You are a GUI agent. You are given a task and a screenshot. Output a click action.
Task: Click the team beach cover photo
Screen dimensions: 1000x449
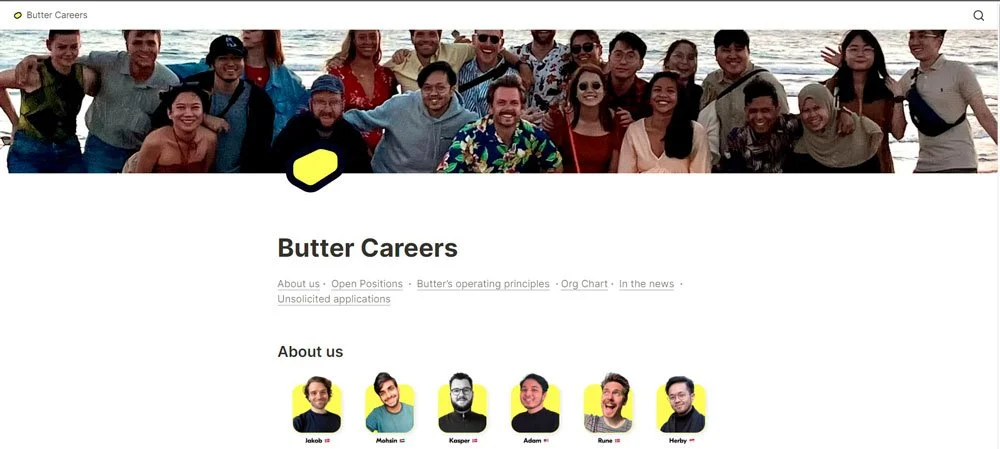click(500, 101)
